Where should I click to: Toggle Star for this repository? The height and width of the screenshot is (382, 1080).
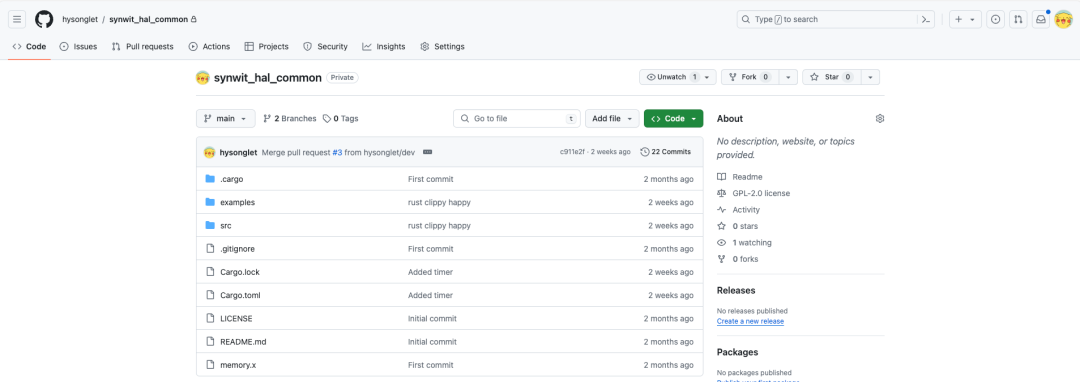(832, 77)
